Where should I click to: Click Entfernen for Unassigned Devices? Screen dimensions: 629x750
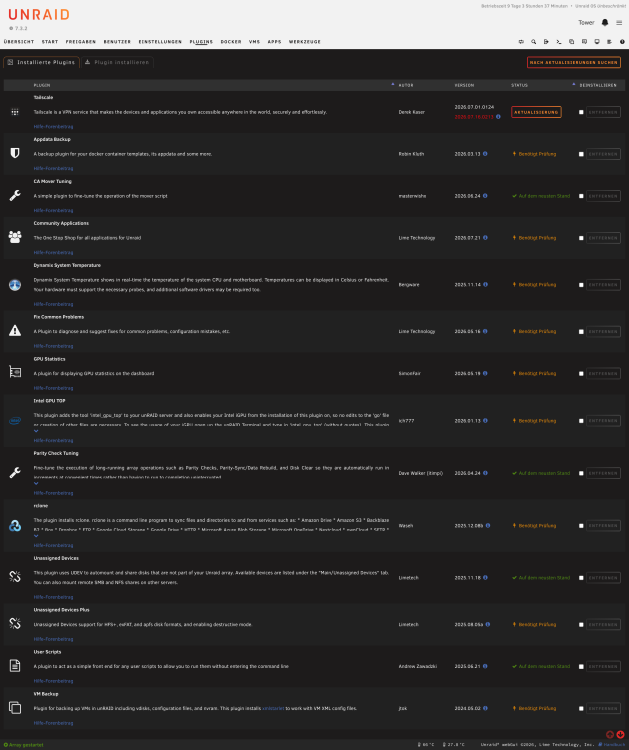pos(603,578)
